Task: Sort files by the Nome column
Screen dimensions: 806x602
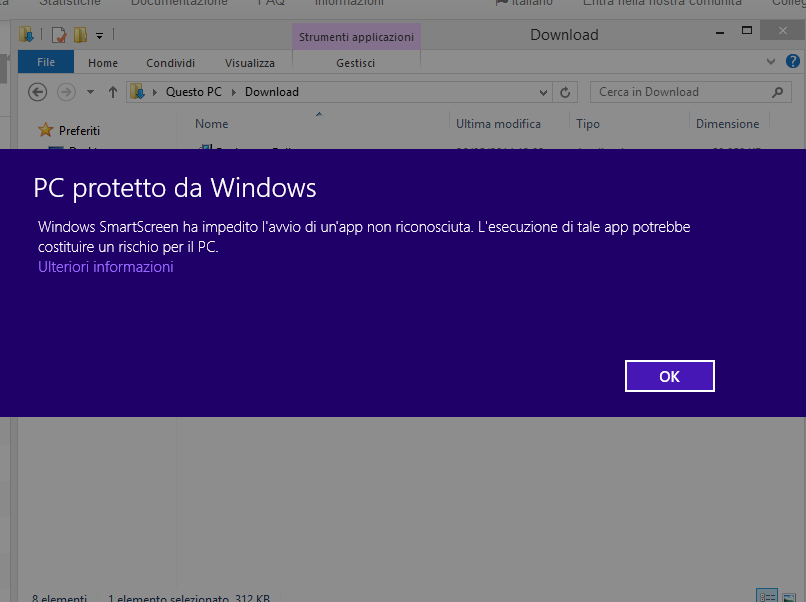Action: (211, 124)
